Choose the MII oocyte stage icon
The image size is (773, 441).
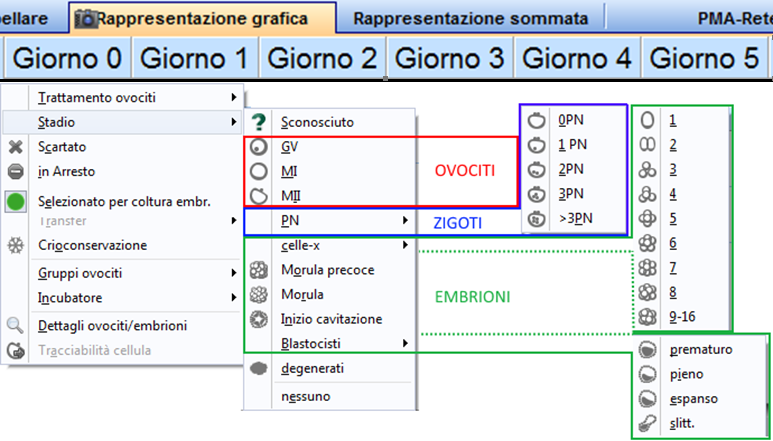259,196
